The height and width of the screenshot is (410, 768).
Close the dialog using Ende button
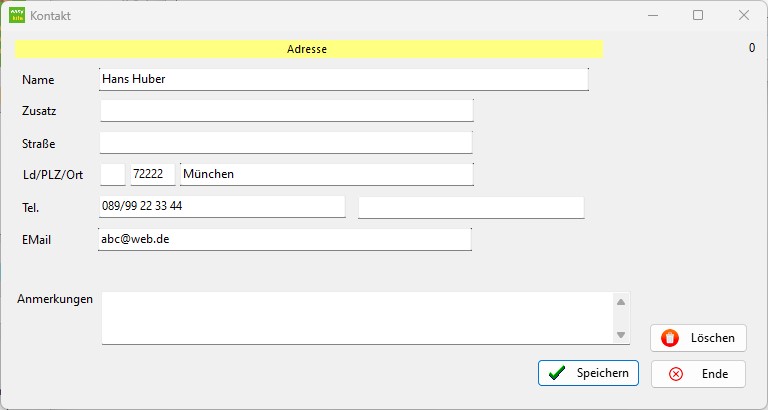click(x=698, y=374)
